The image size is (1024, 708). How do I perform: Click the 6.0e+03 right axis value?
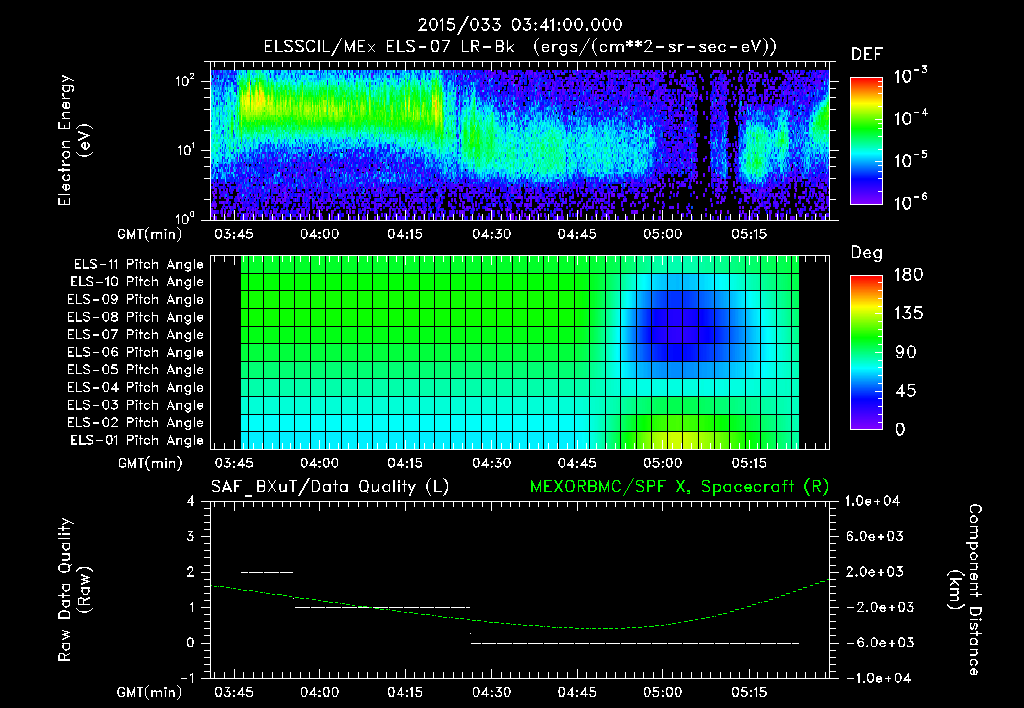coord(874,537)
